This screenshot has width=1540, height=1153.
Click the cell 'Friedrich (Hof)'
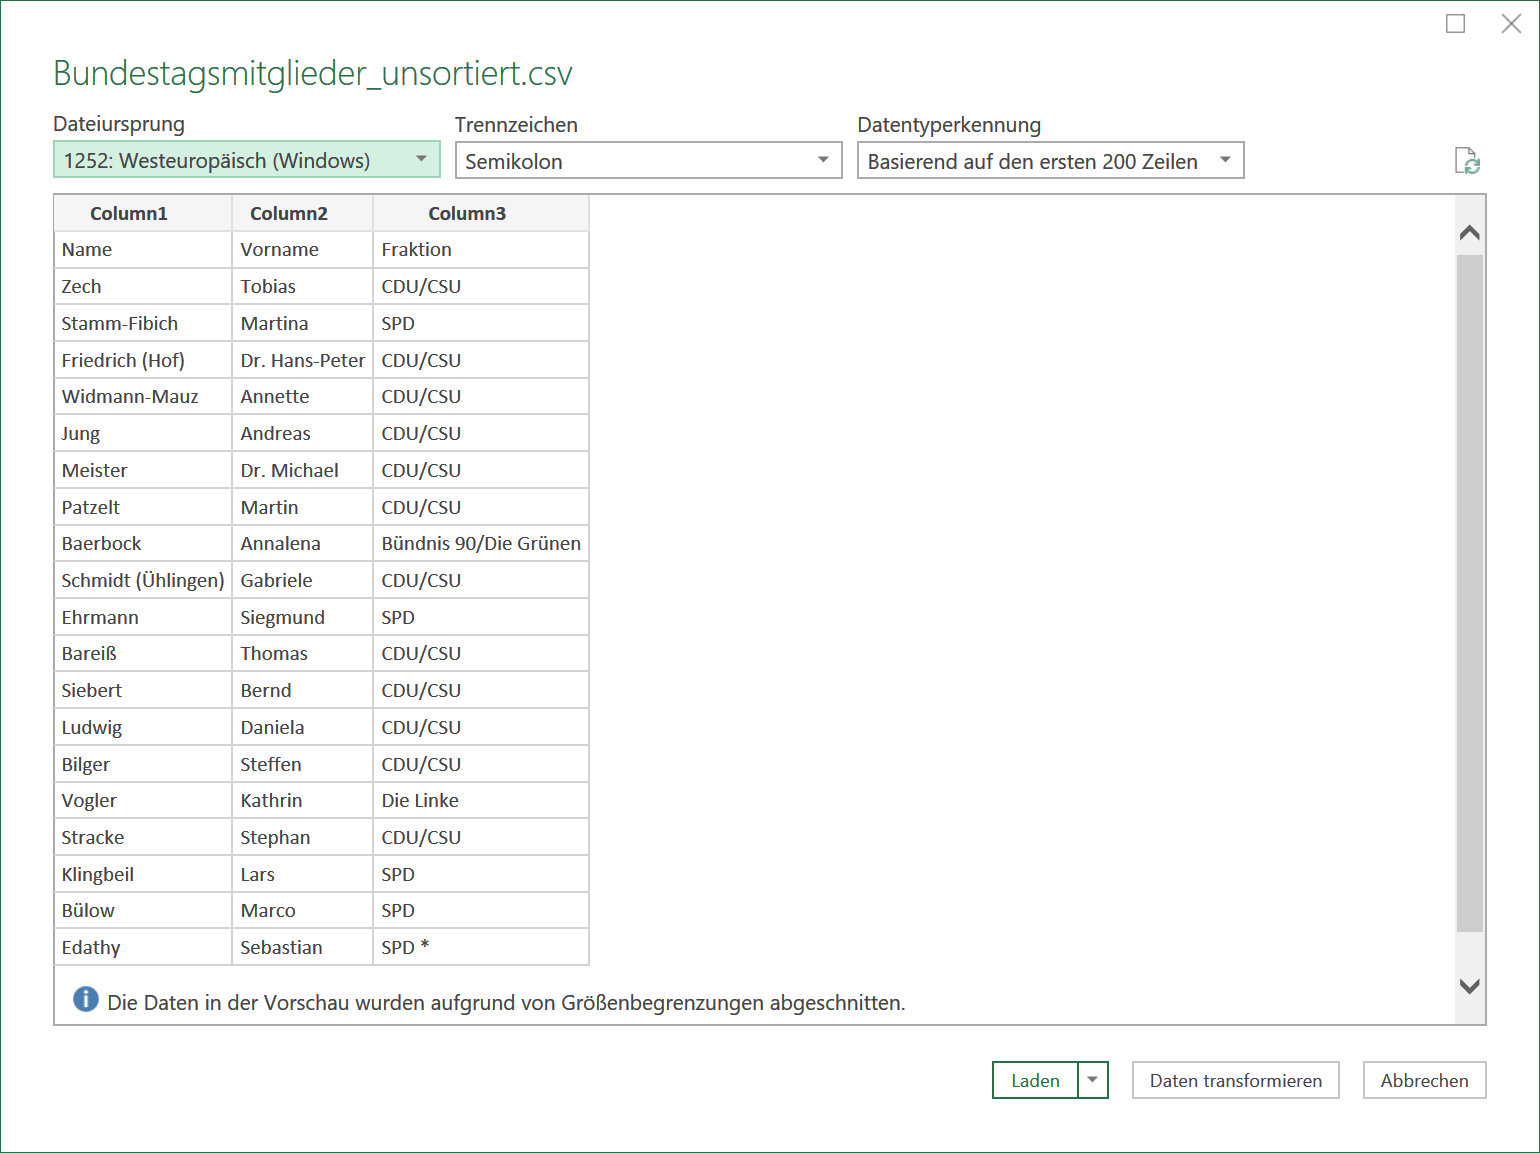143,360
